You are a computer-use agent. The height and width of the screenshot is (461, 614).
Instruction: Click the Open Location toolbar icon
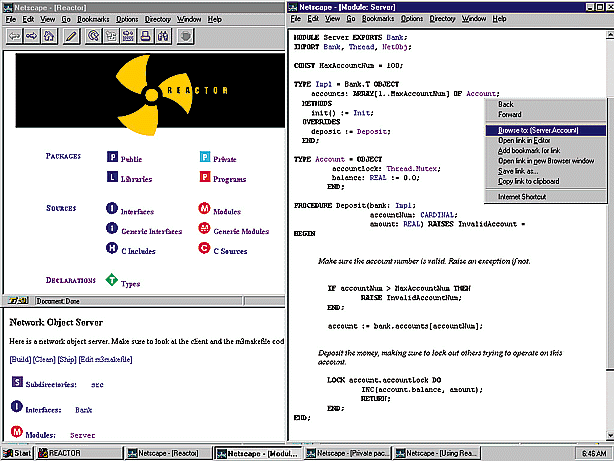[x=128, y=36]
